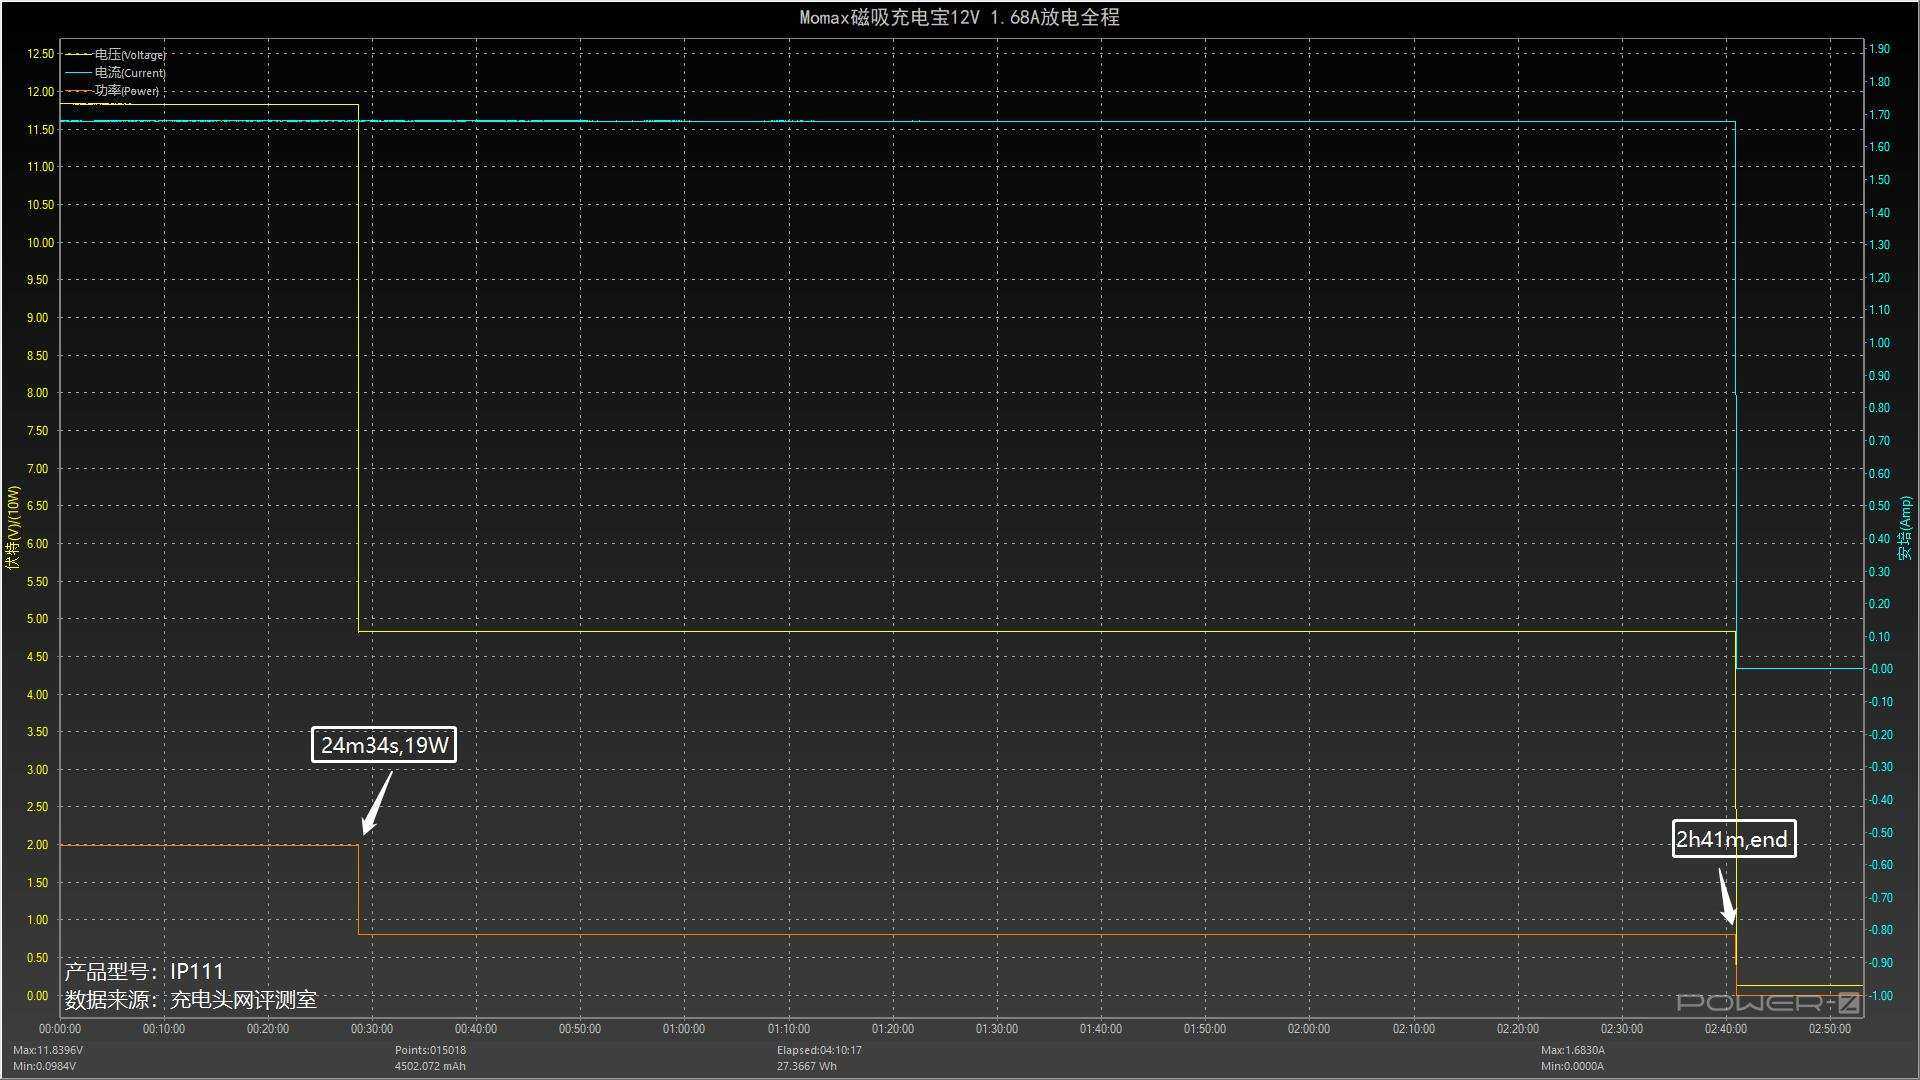Click the Max:11.8396V status value
The width and height of the screenshot is (1920, 1080).
tap(48, 1050)
